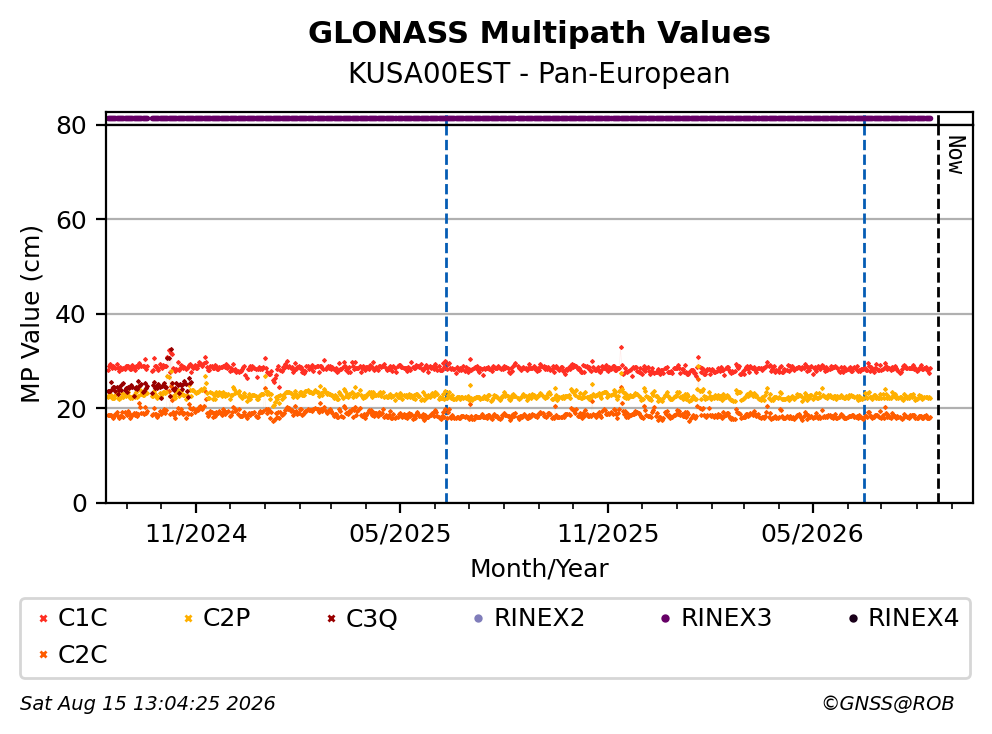Click the GLONASS Multipath Values title
Screen dimensions: 992x734
[539, 33]
